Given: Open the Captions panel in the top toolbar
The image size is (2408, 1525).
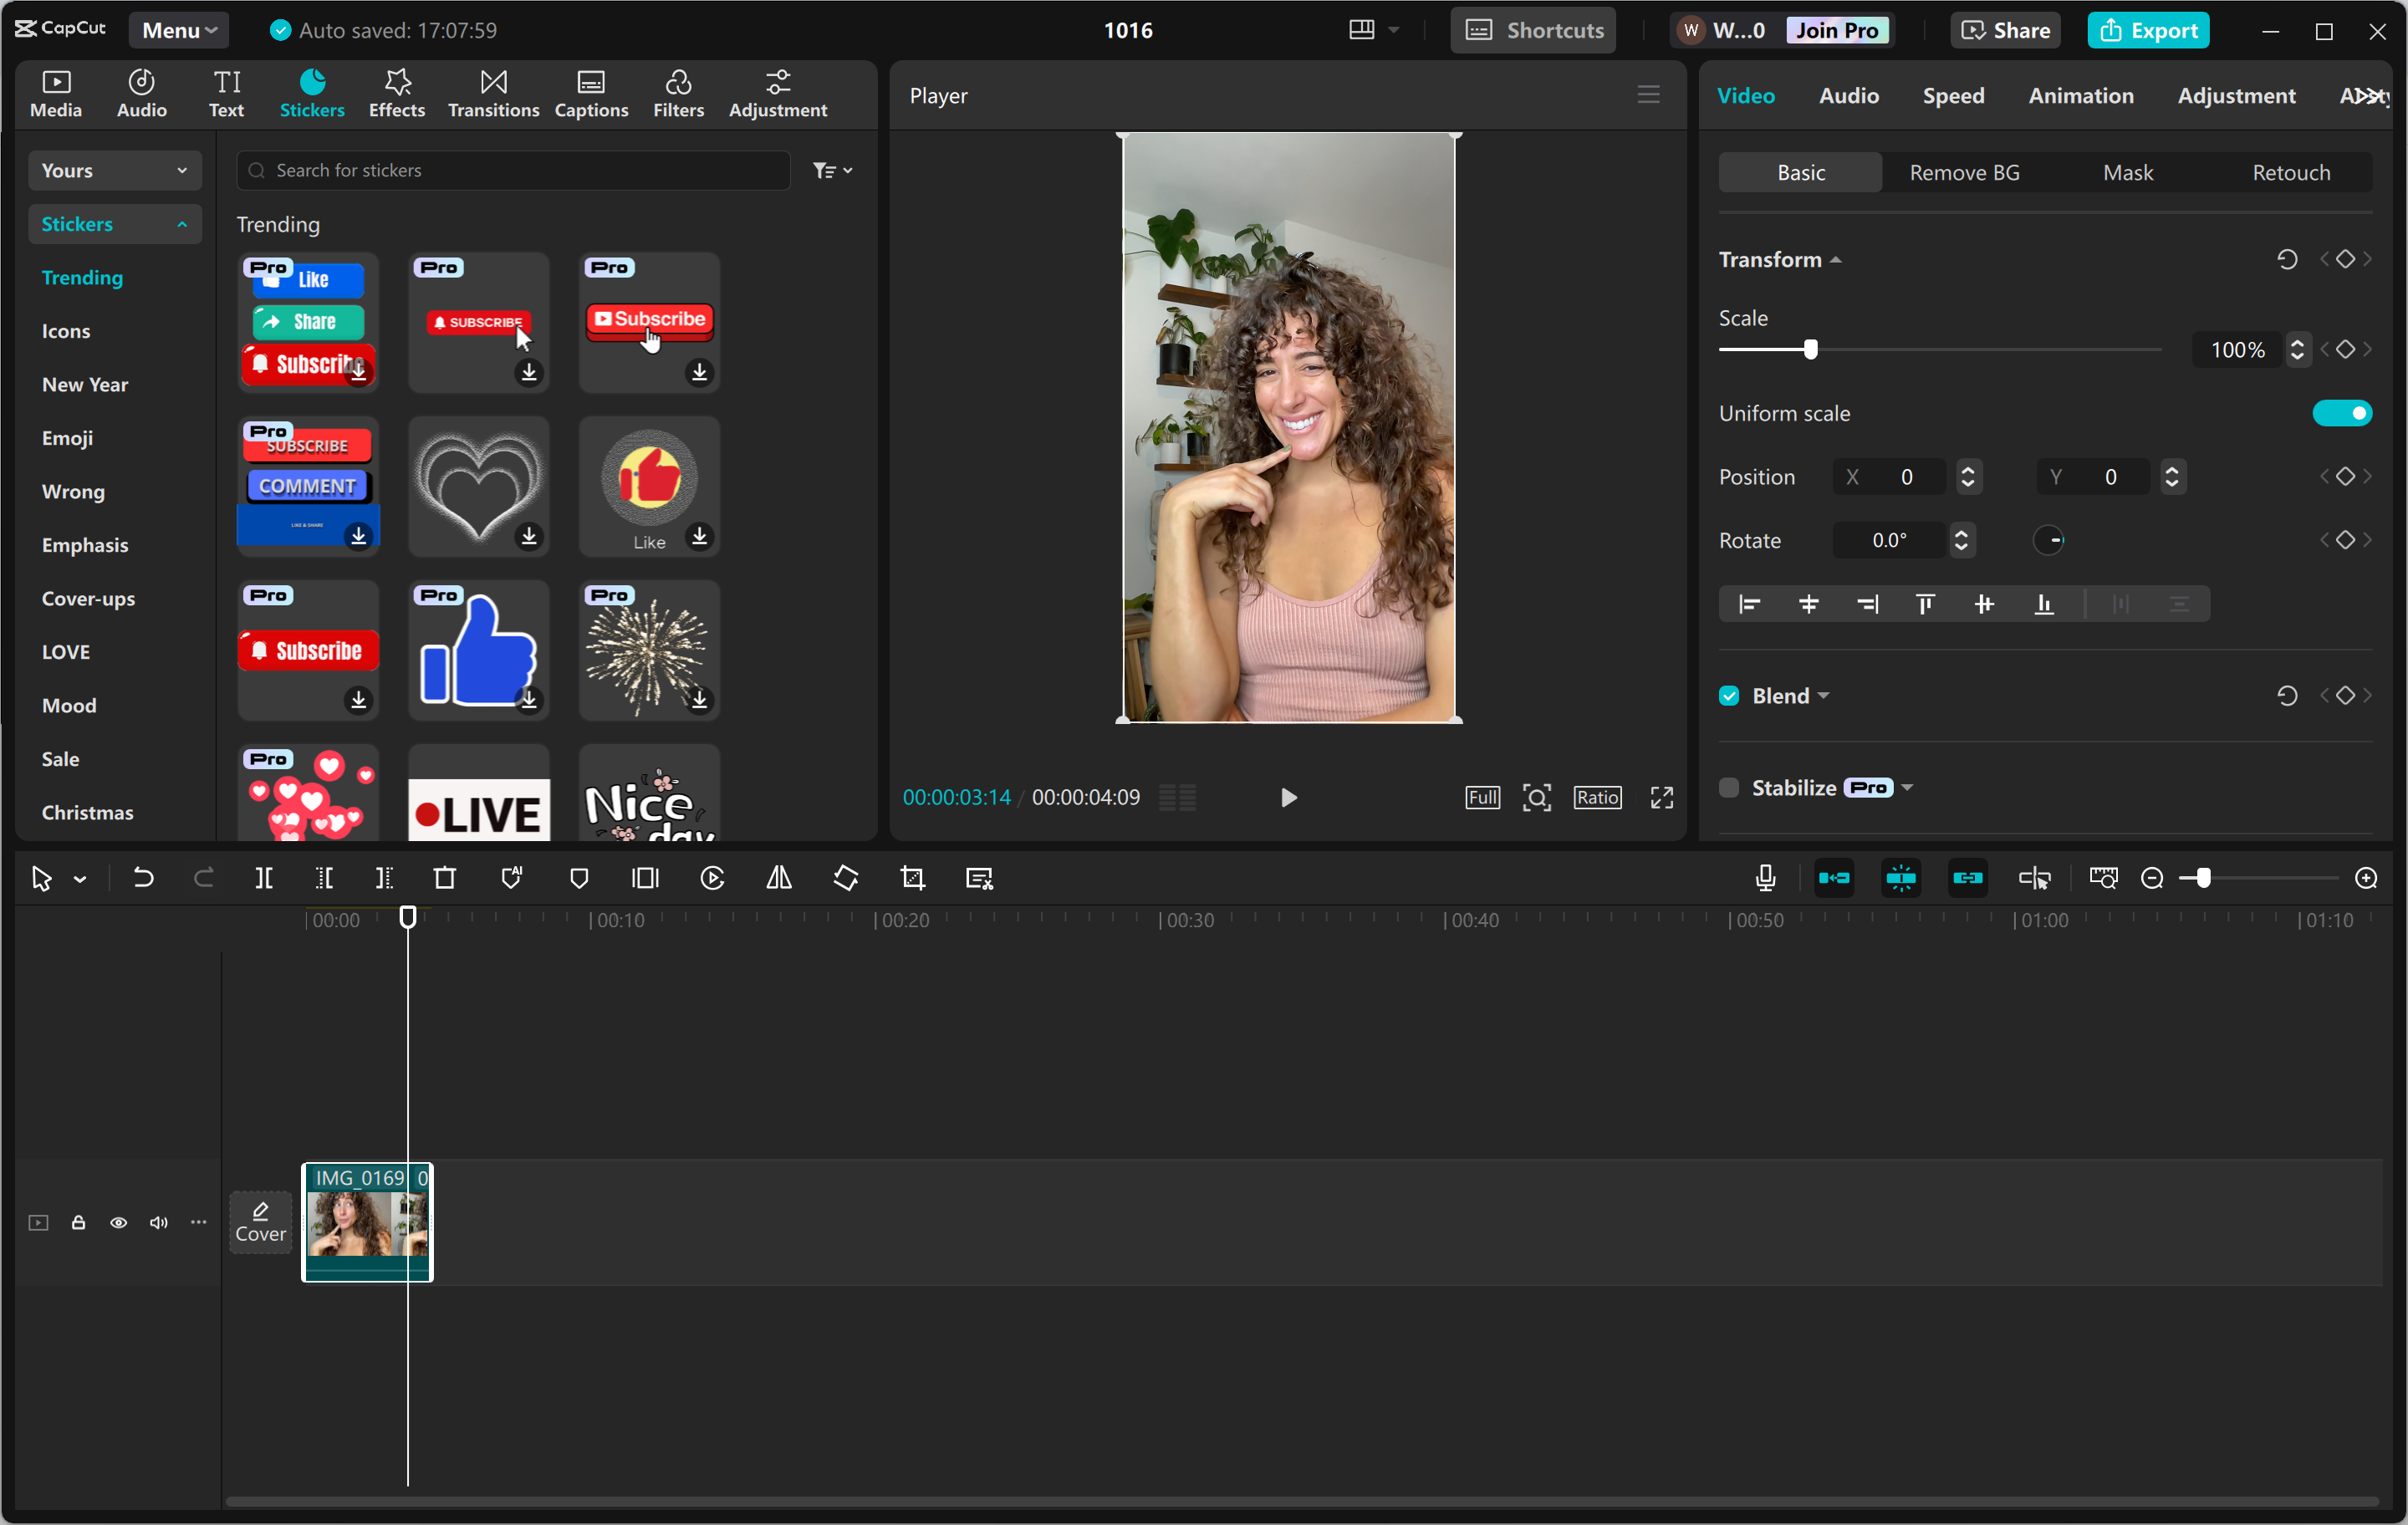Looking at the screenshot, I should coord(591,93).
